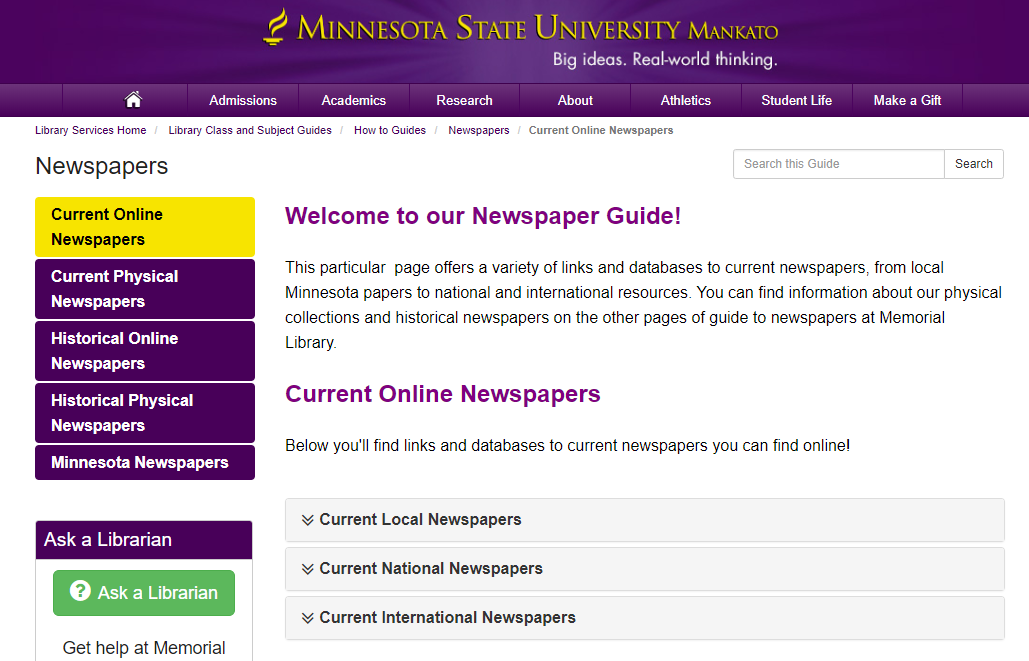Select the Research navigation item
Image resolution: width=1029 pixels, height=661 pixels.
[464, 100]
